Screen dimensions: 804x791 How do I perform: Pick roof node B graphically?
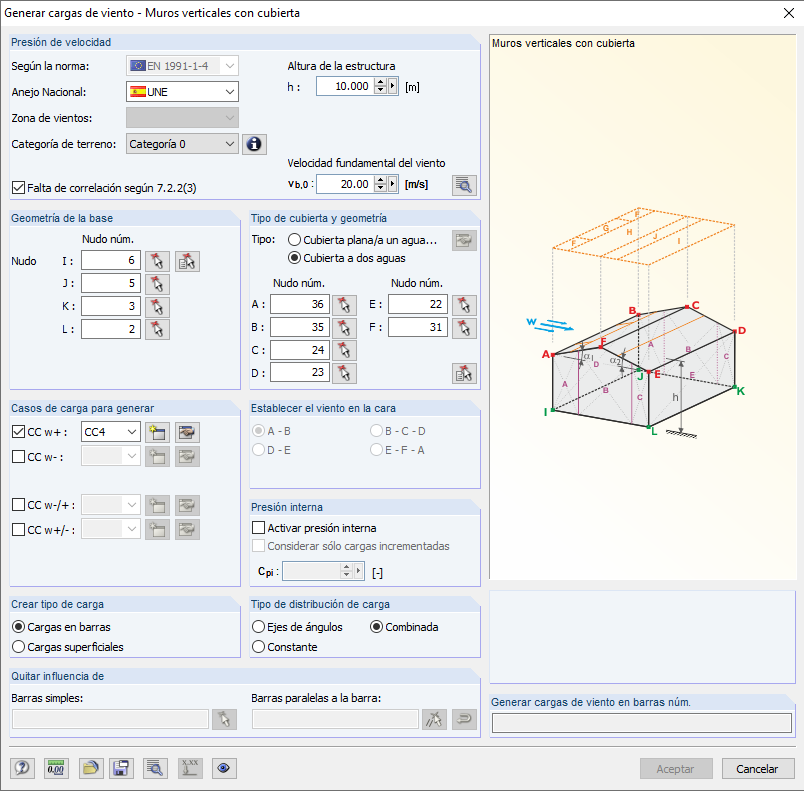pos(344,328)
